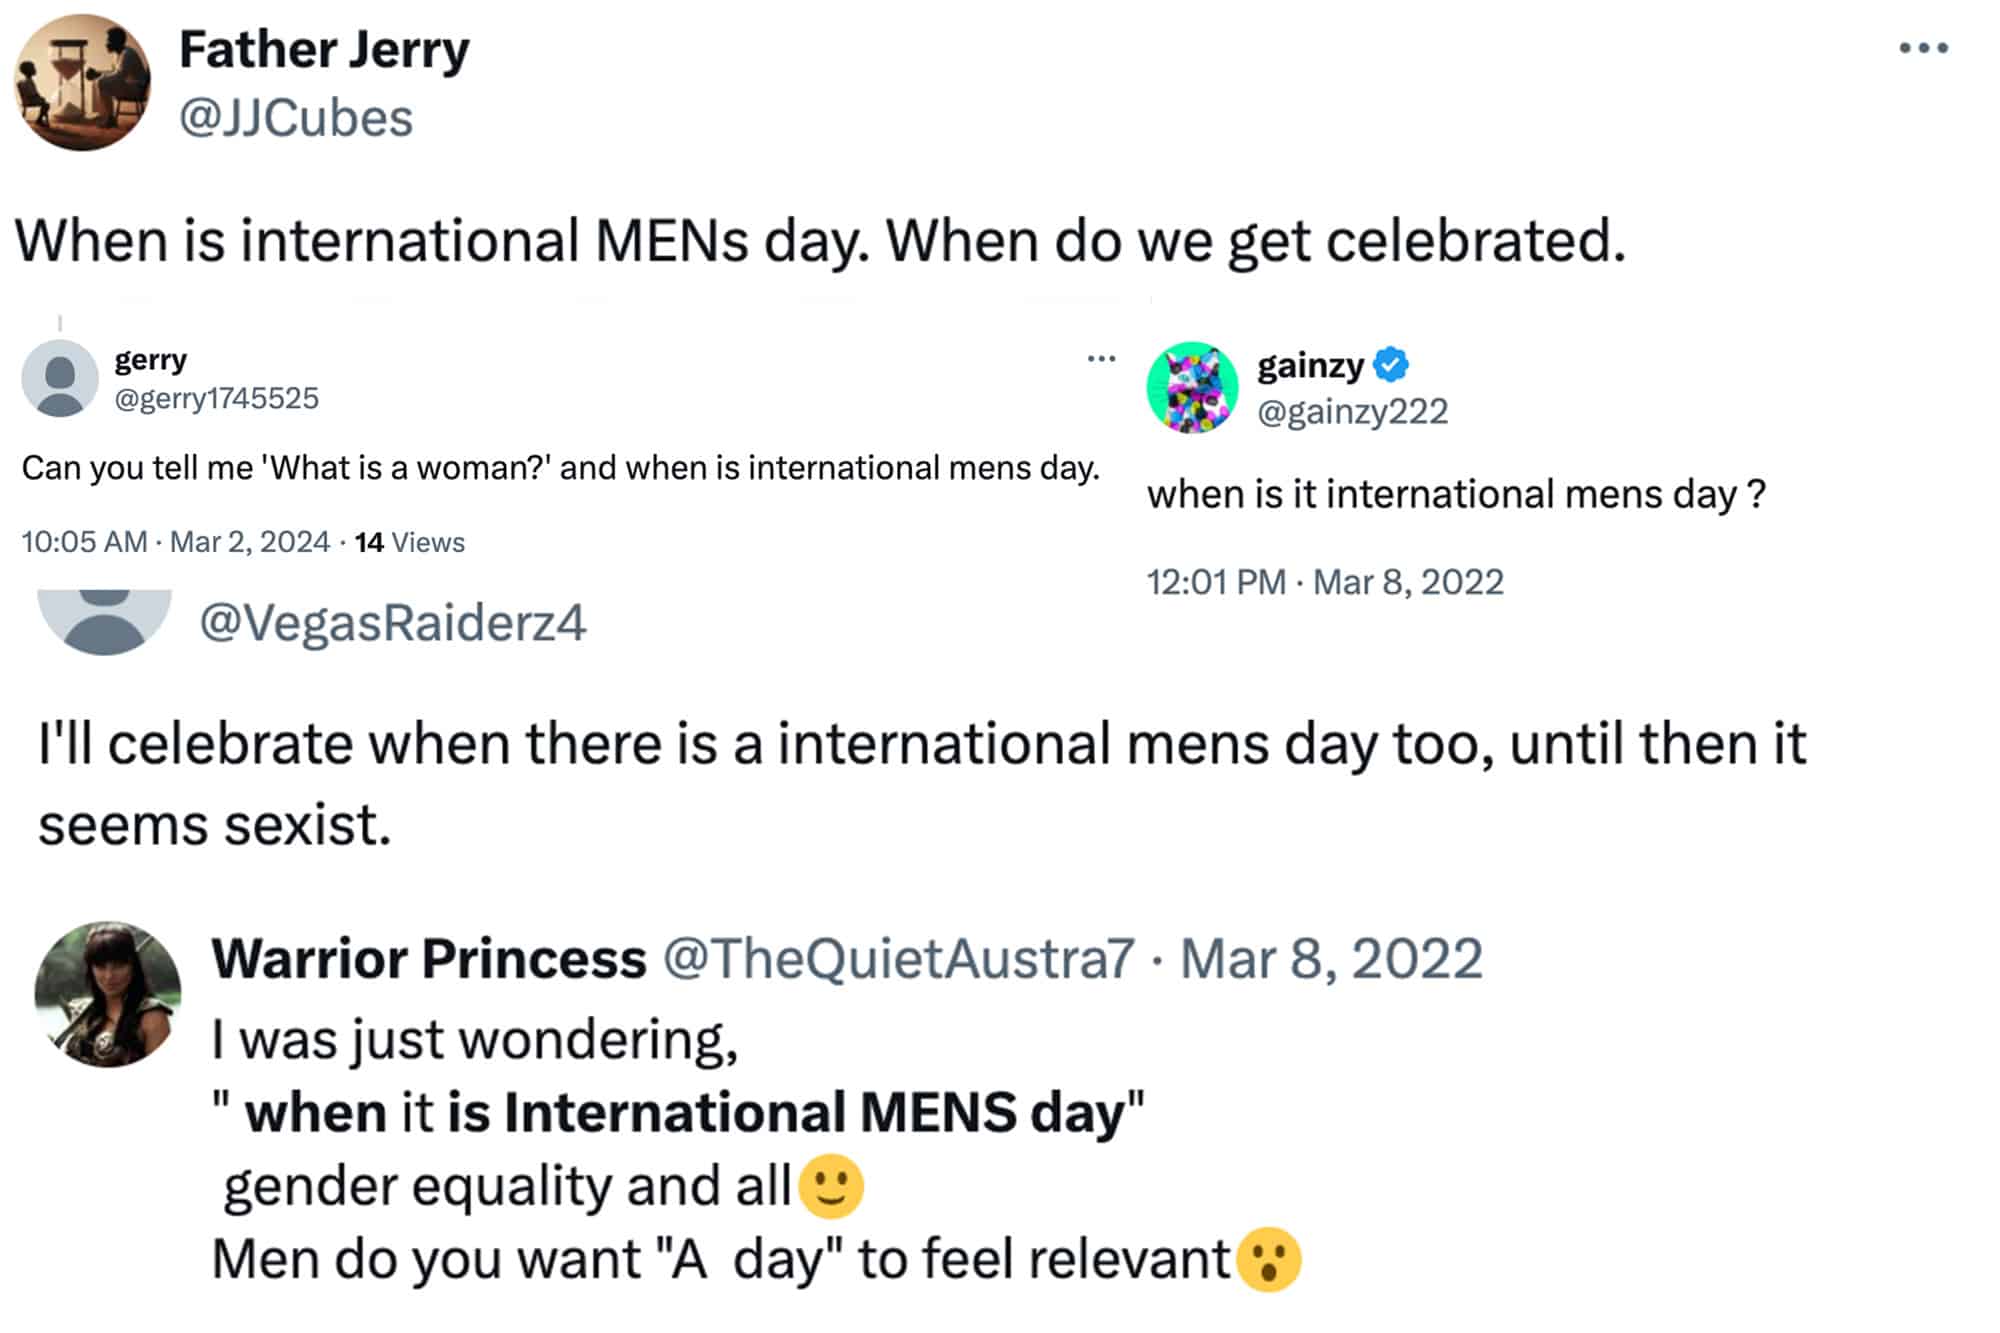Open more options on Father Jerry's tweet
Screen dimensions: 2000x1333
pyautogui.click(x=1923, y=48)
